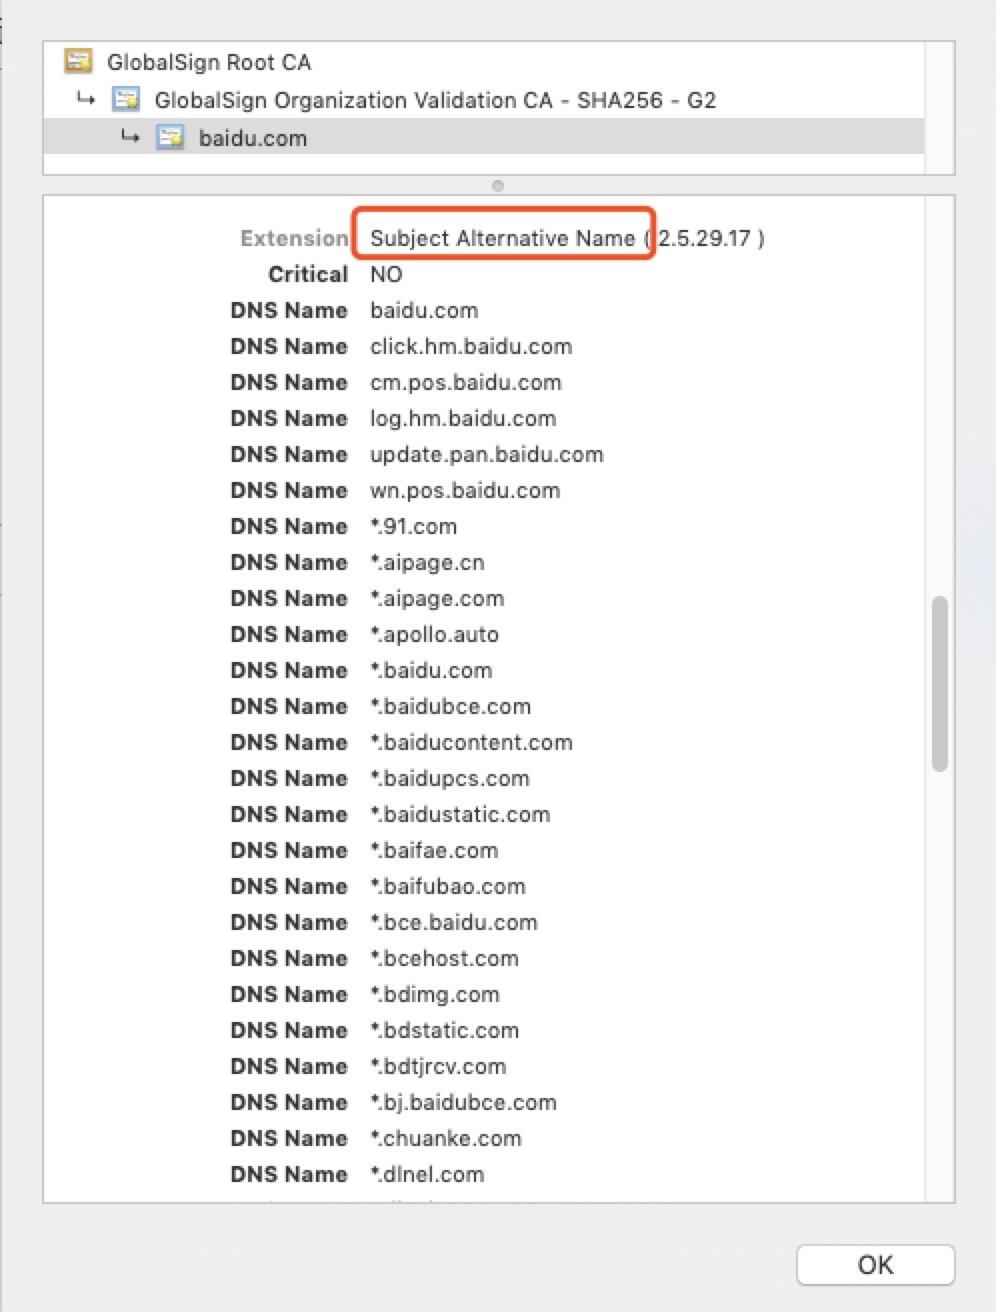Click OK to close the certificate dialog

[x=875, y=1265]
